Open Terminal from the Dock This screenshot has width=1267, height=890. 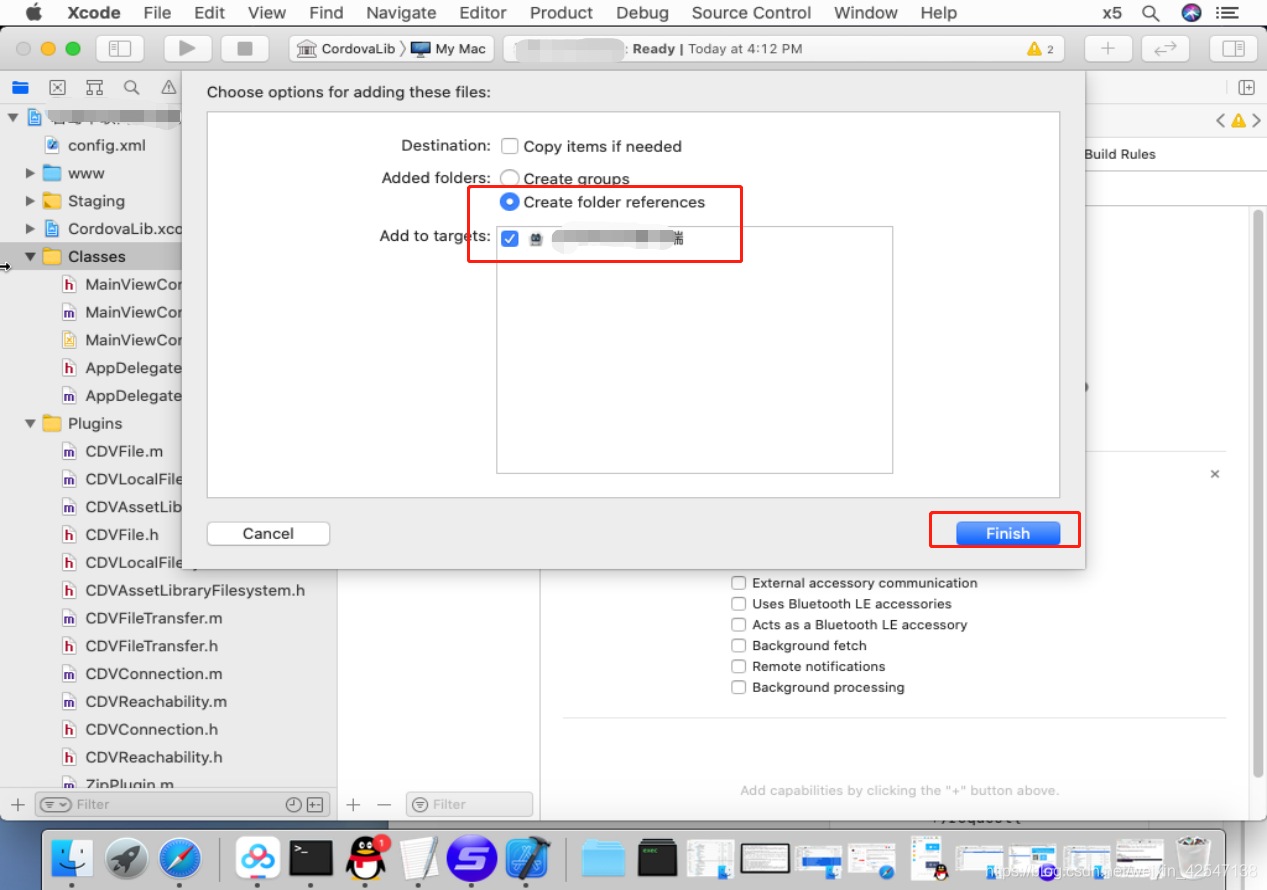pos(311,858)
